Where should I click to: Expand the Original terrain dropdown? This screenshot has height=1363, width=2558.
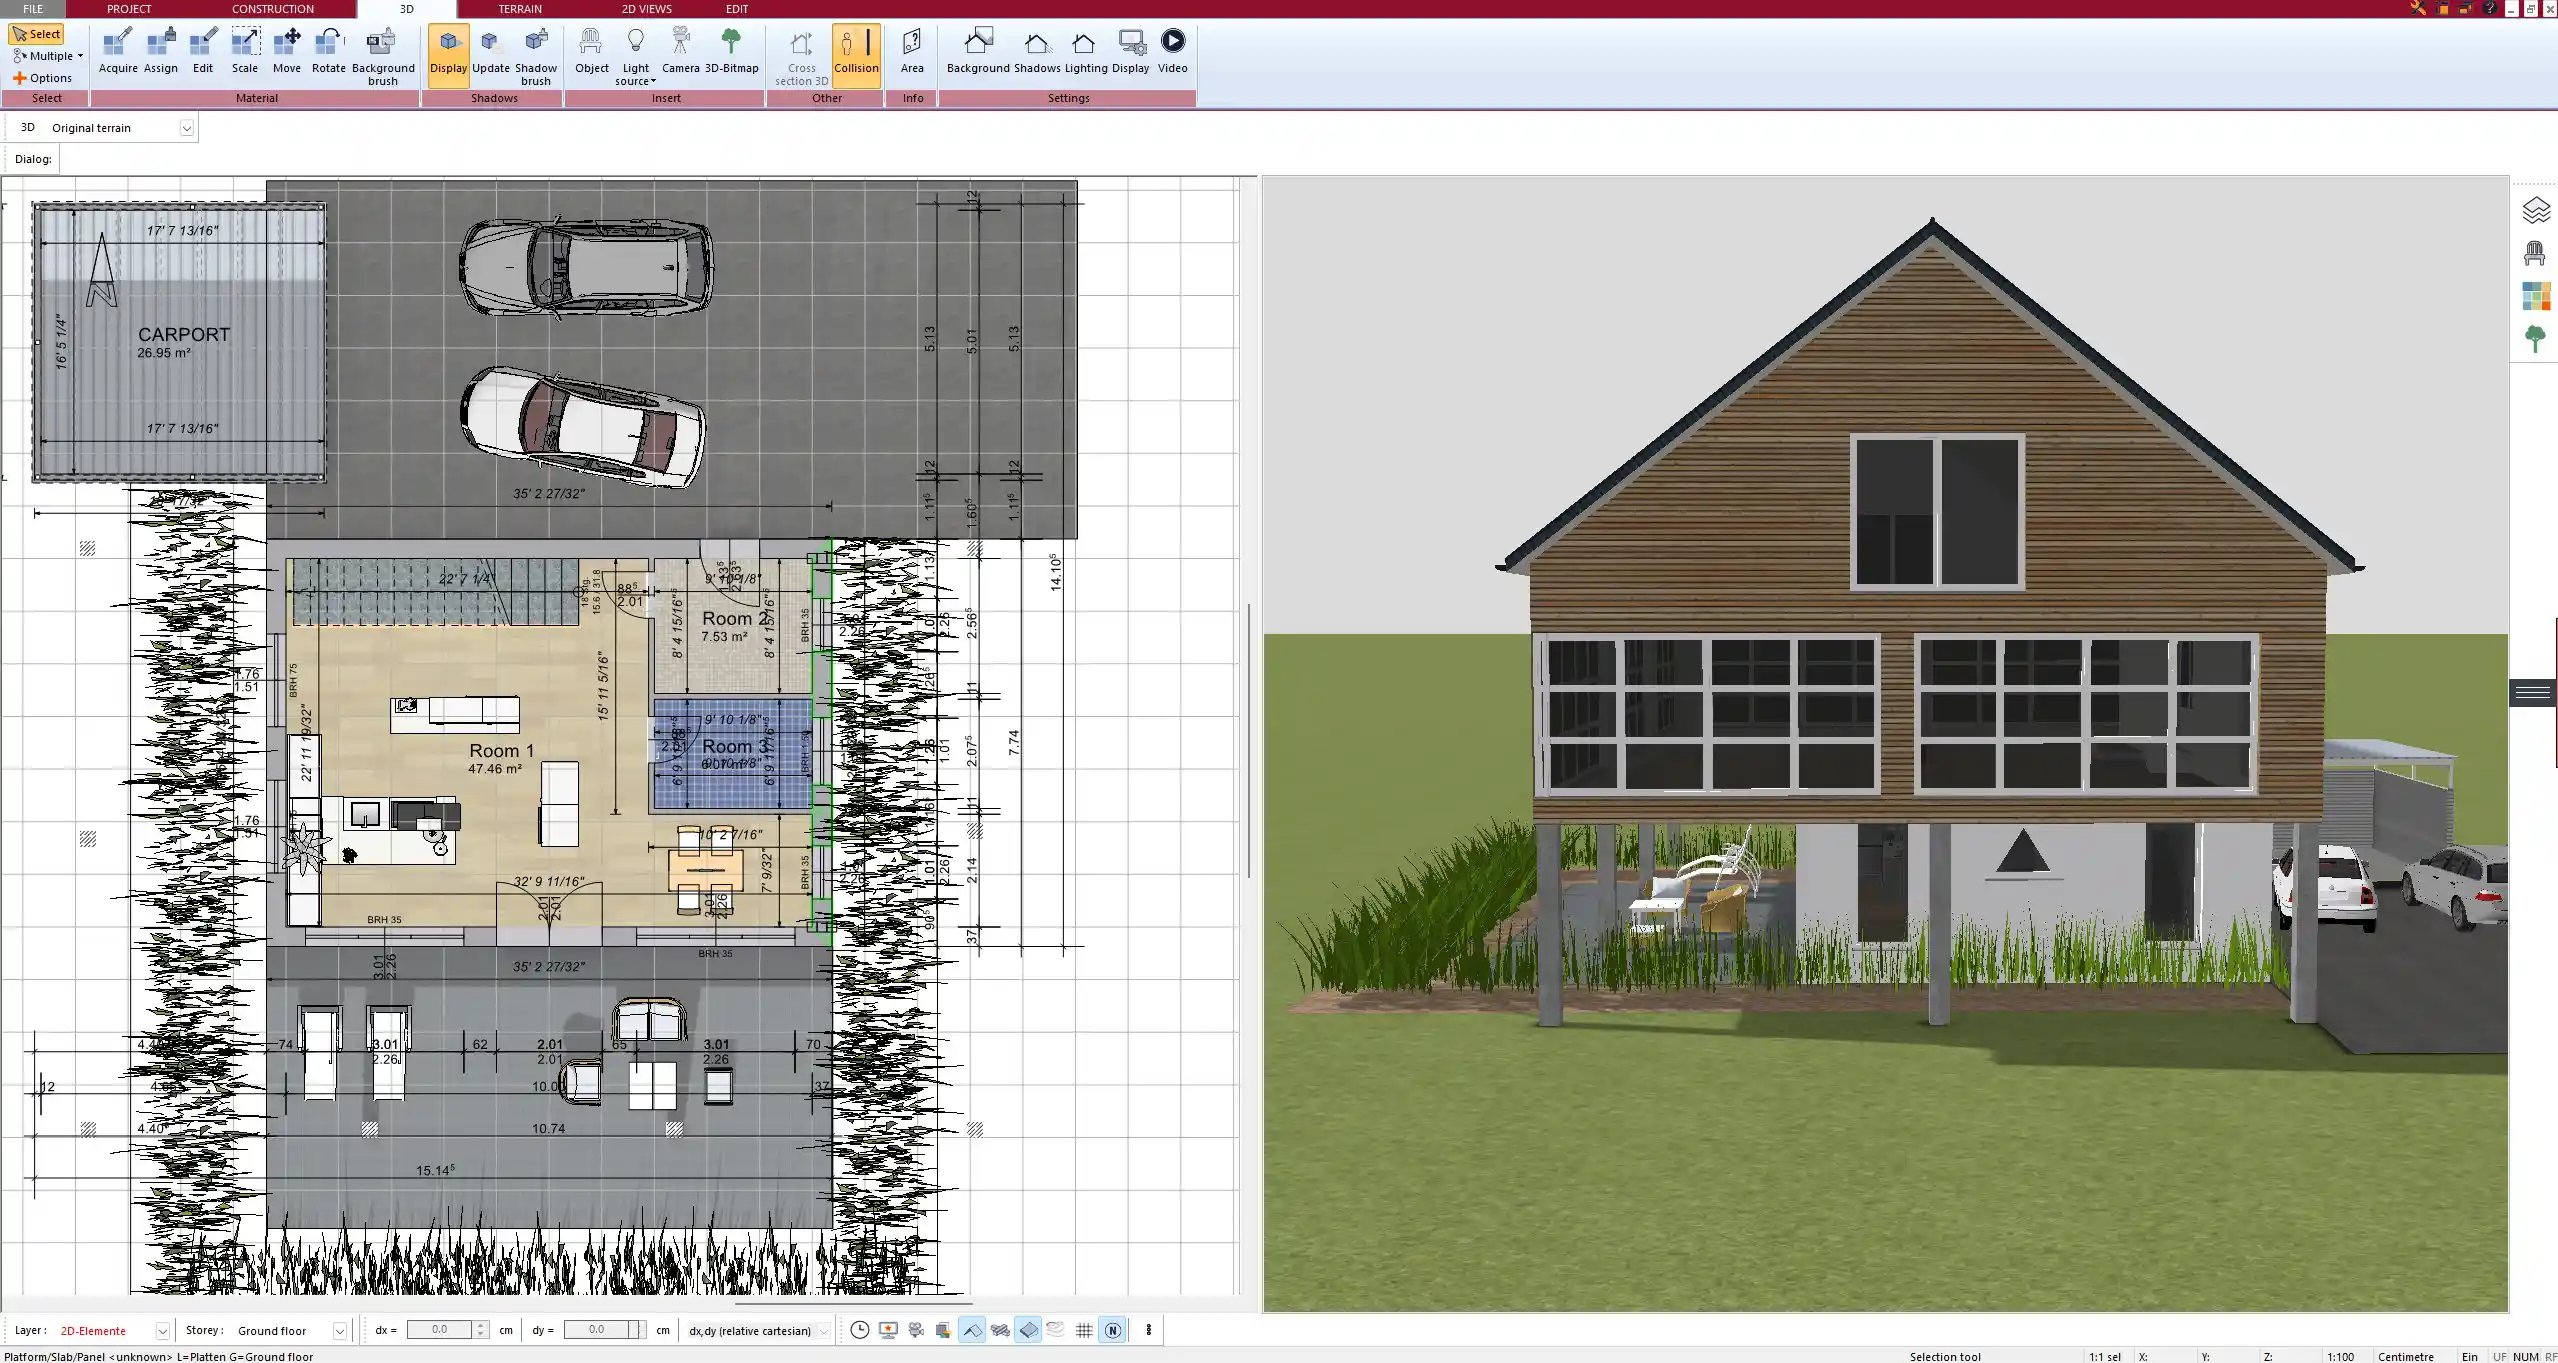(186, 128)
